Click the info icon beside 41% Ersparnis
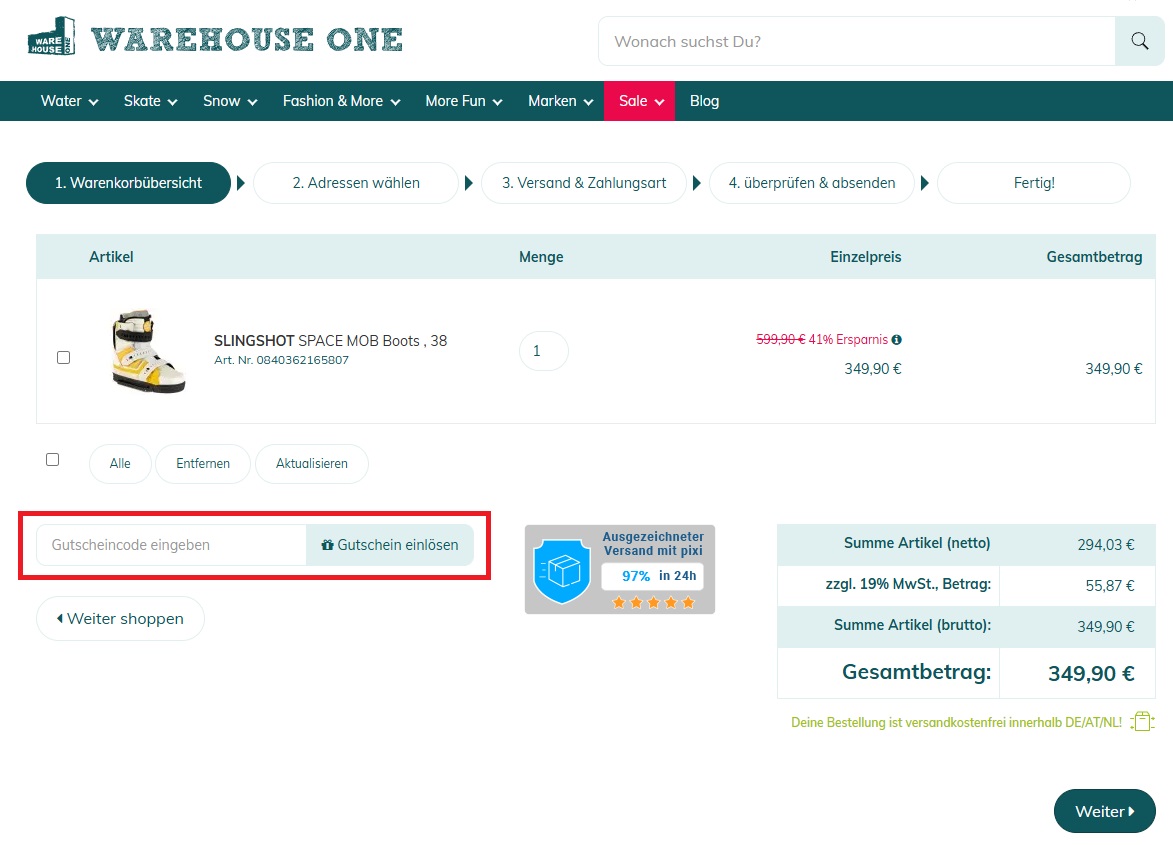 (x=896, y=339)
